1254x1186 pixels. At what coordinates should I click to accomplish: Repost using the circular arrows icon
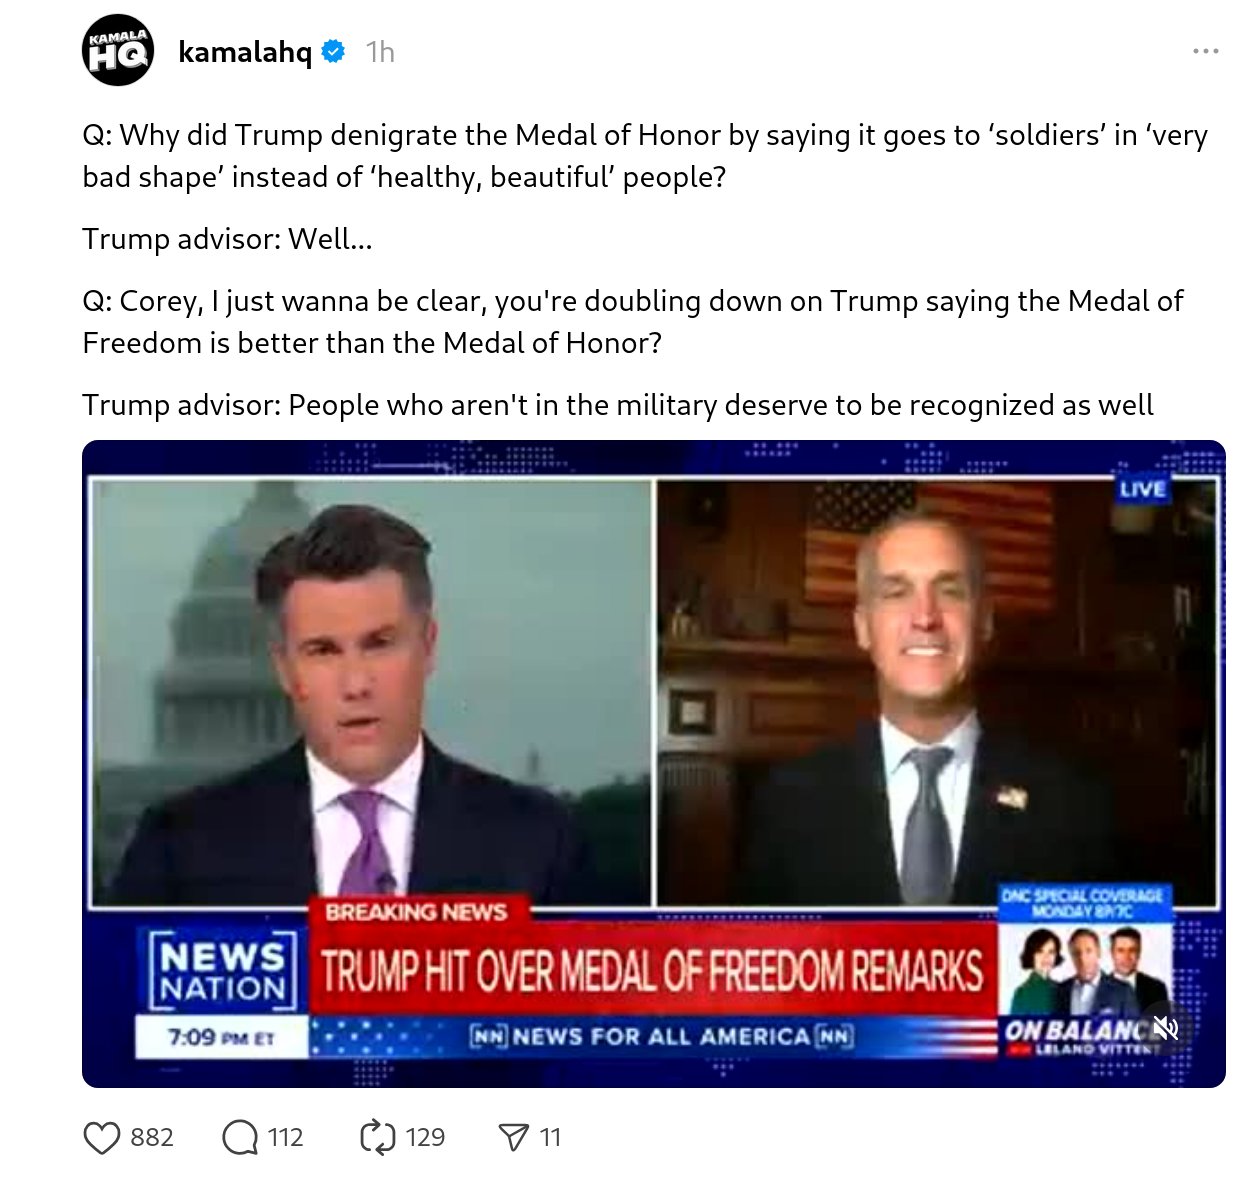coord(378,1138)
